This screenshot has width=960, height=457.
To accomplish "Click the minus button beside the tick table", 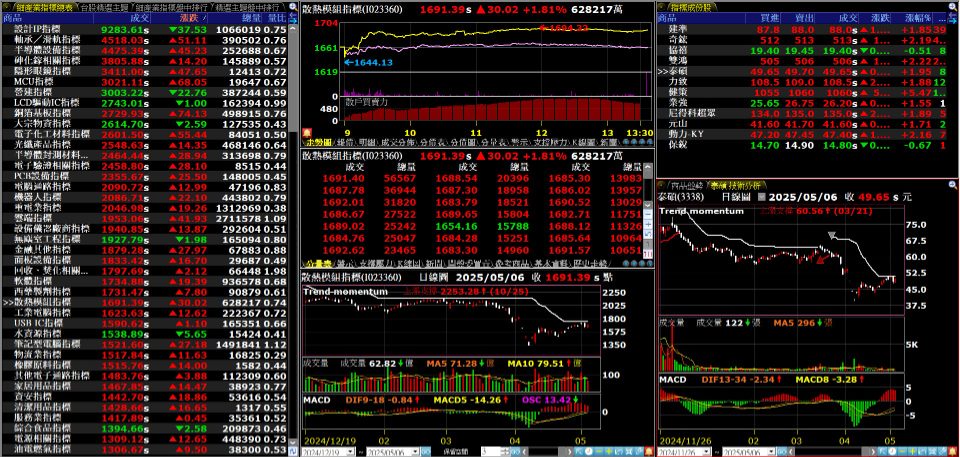I will tap(648, 214).
